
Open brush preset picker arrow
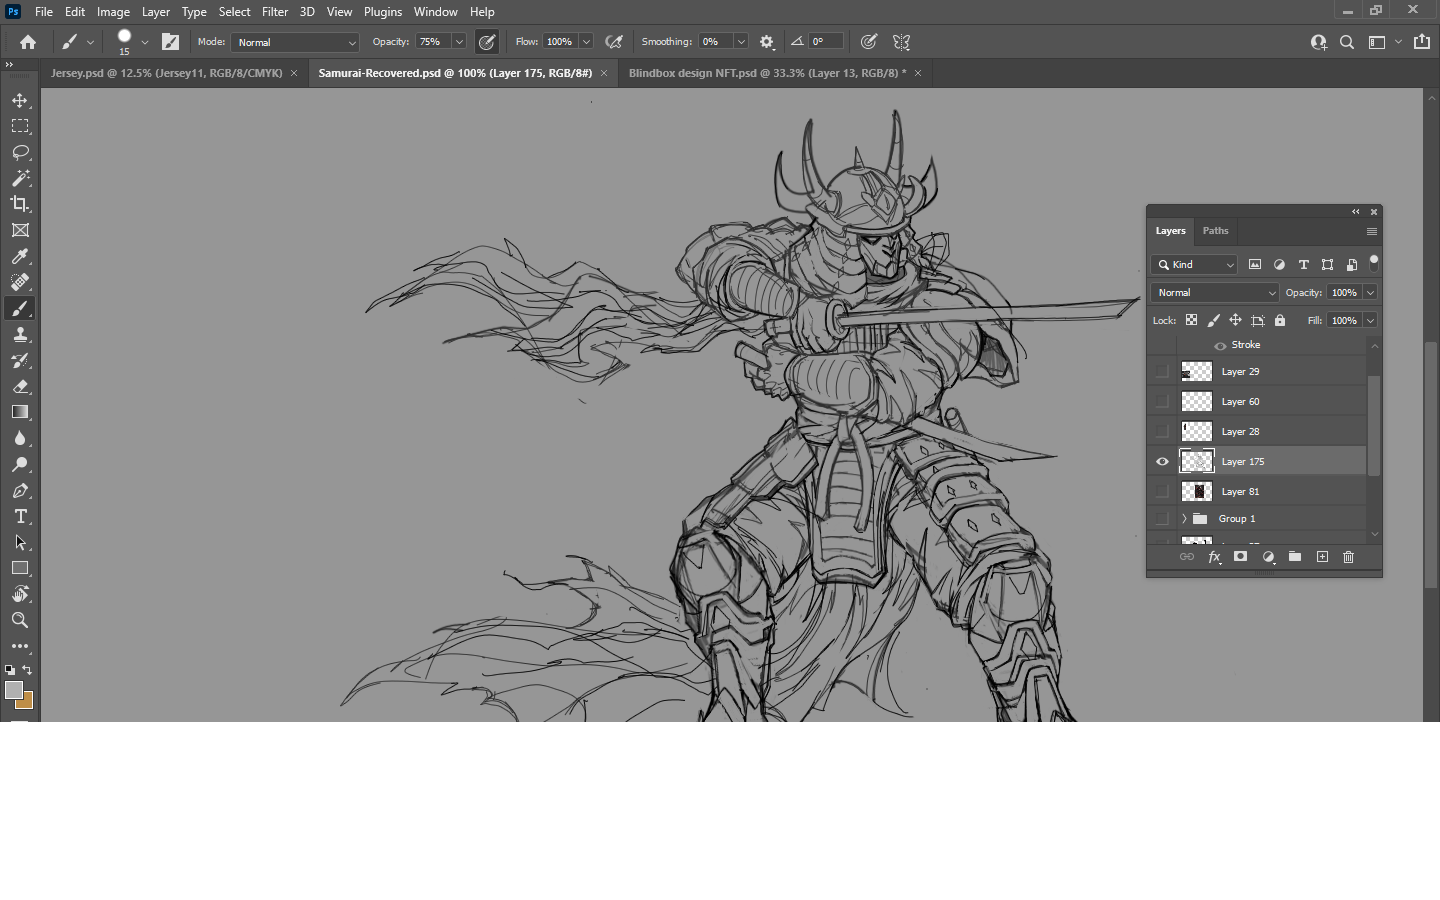click(145, 42)
